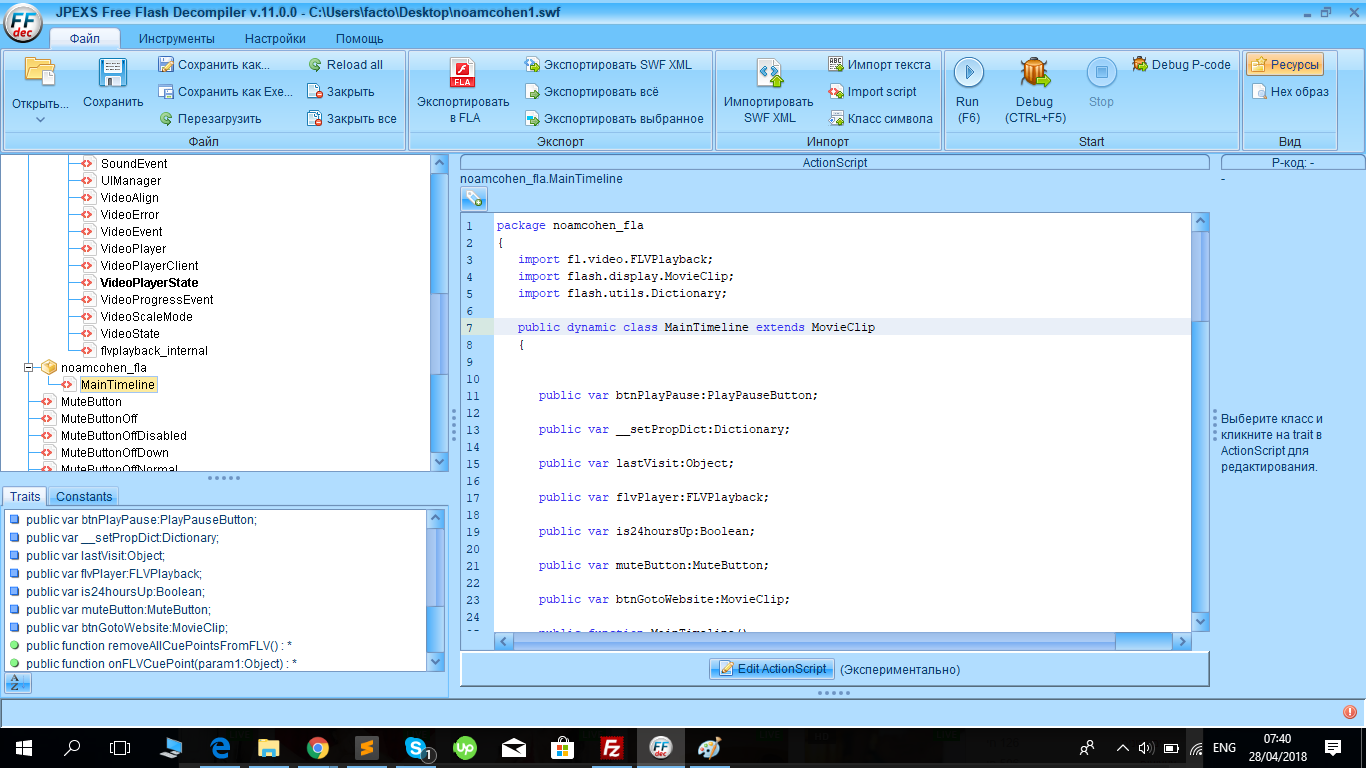Click the Перезагрузить reload button
This screenshot has height=768, width=1366.
click(x=211, y=119)
